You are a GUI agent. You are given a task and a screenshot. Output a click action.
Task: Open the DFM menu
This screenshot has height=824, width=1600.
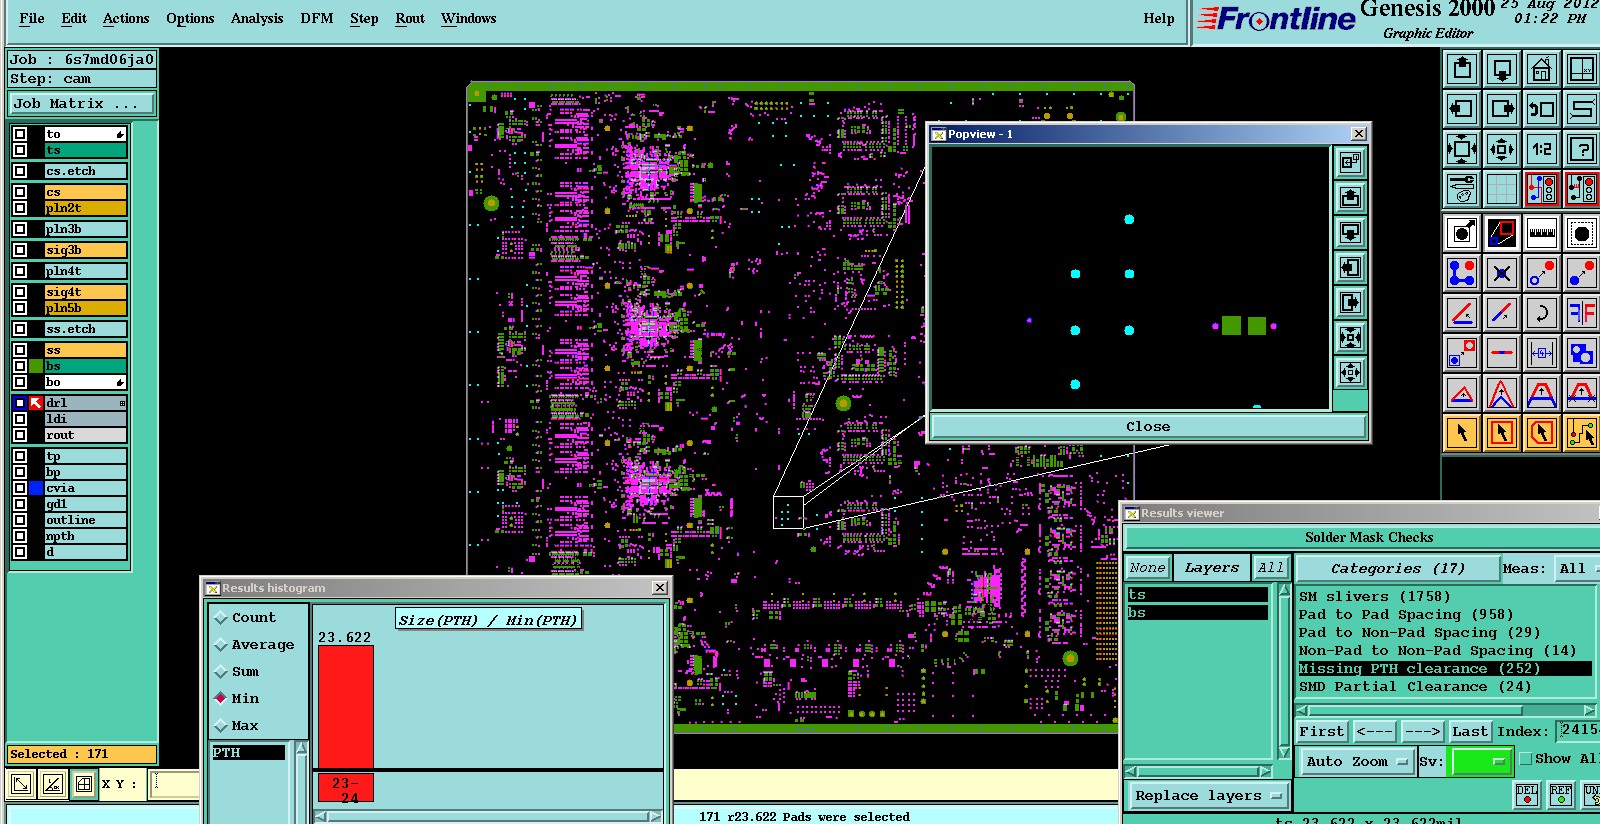(x=317, y=18)
